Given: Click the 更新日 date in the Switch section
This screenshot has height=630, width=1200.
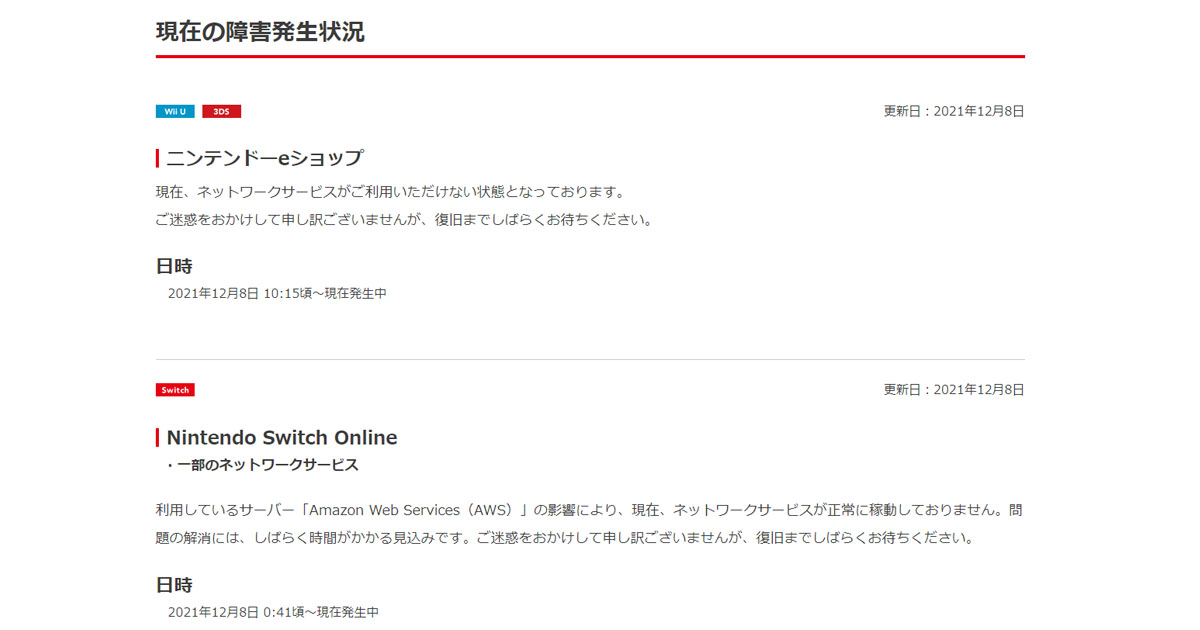Looking at the screenshot, I should point(953,390).
